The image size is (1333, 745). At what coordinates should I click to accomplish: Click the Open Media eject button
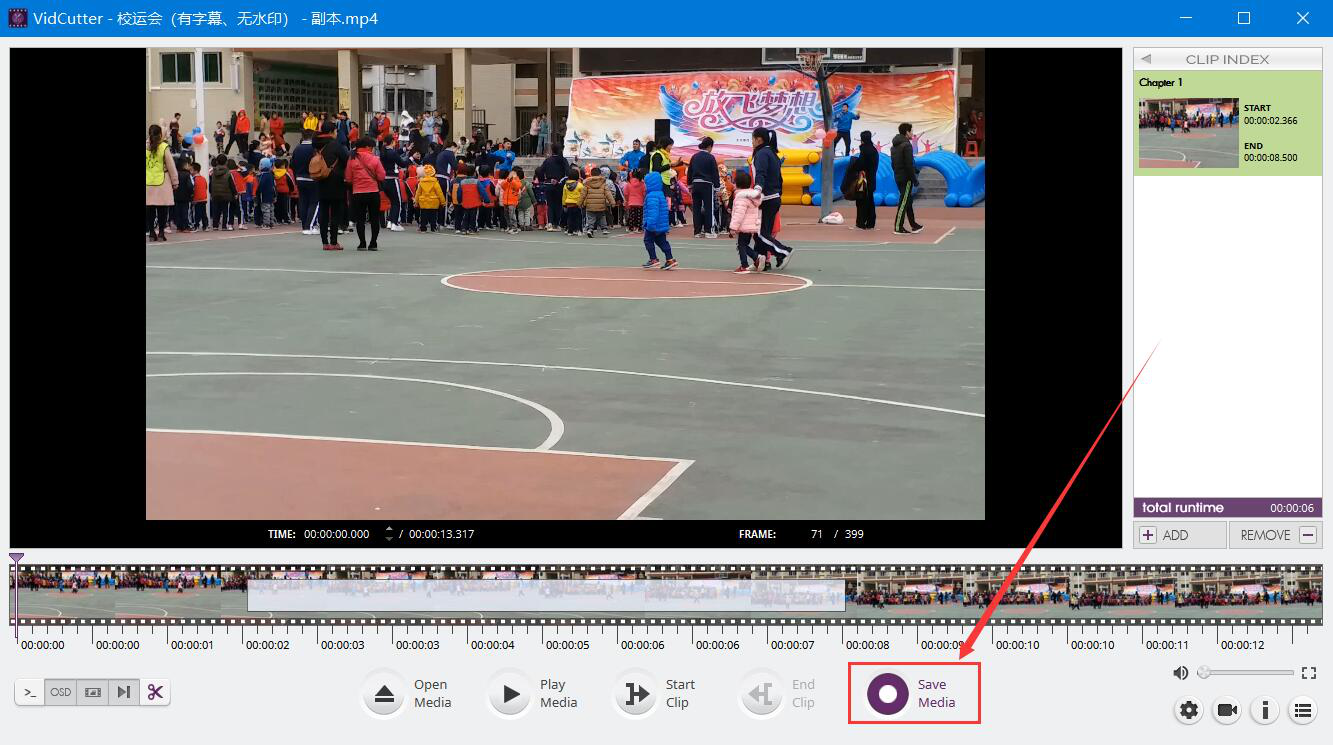tap(385, 694)
